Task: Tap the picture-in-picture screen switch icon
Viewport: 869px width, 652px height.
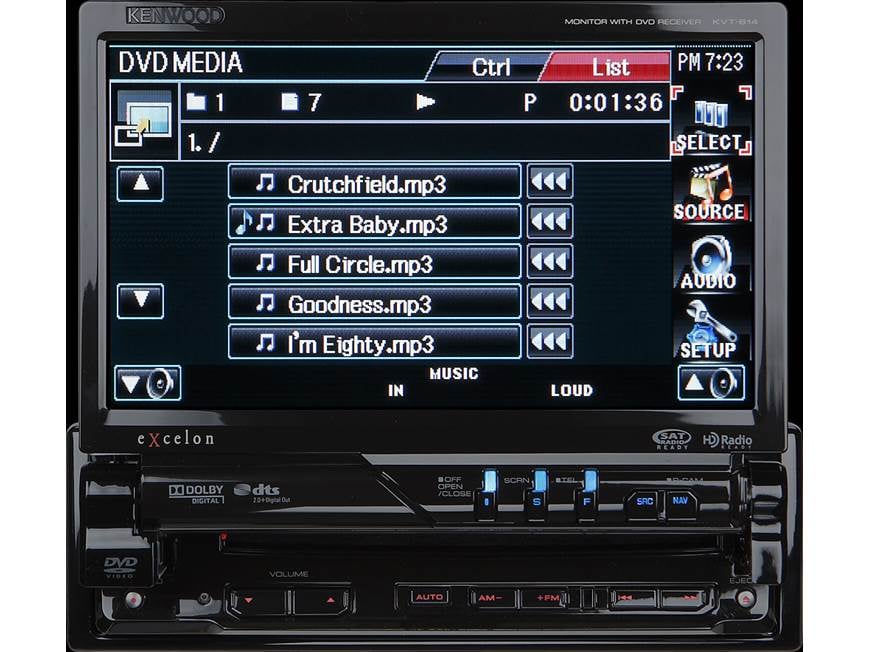Action: (144, 121)
